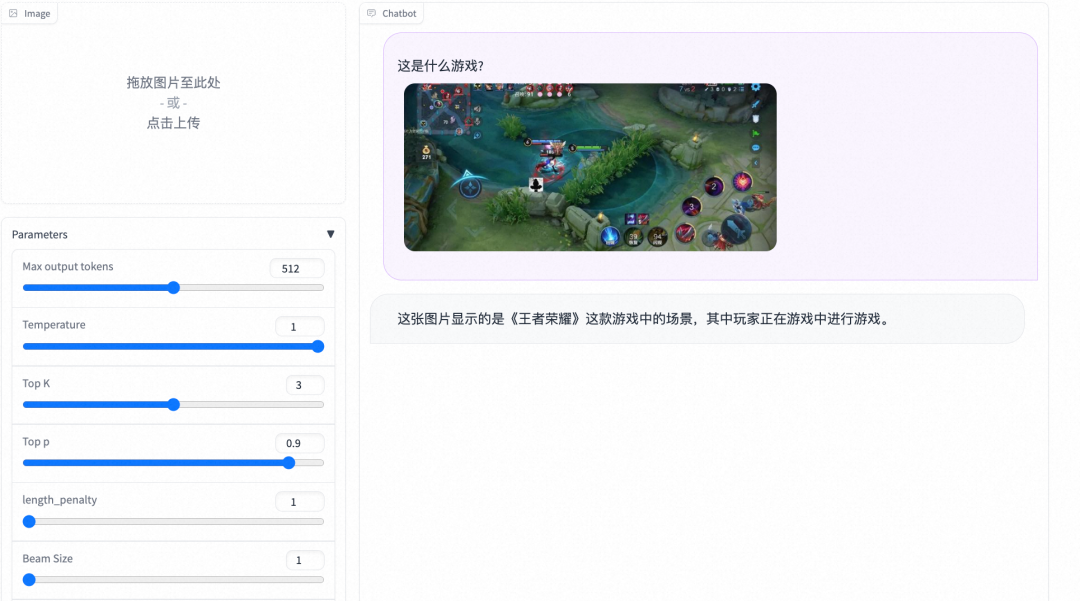Adjust the Max output tokens slider
Viewport: 1080px width, 601px height.
point(174,288)
